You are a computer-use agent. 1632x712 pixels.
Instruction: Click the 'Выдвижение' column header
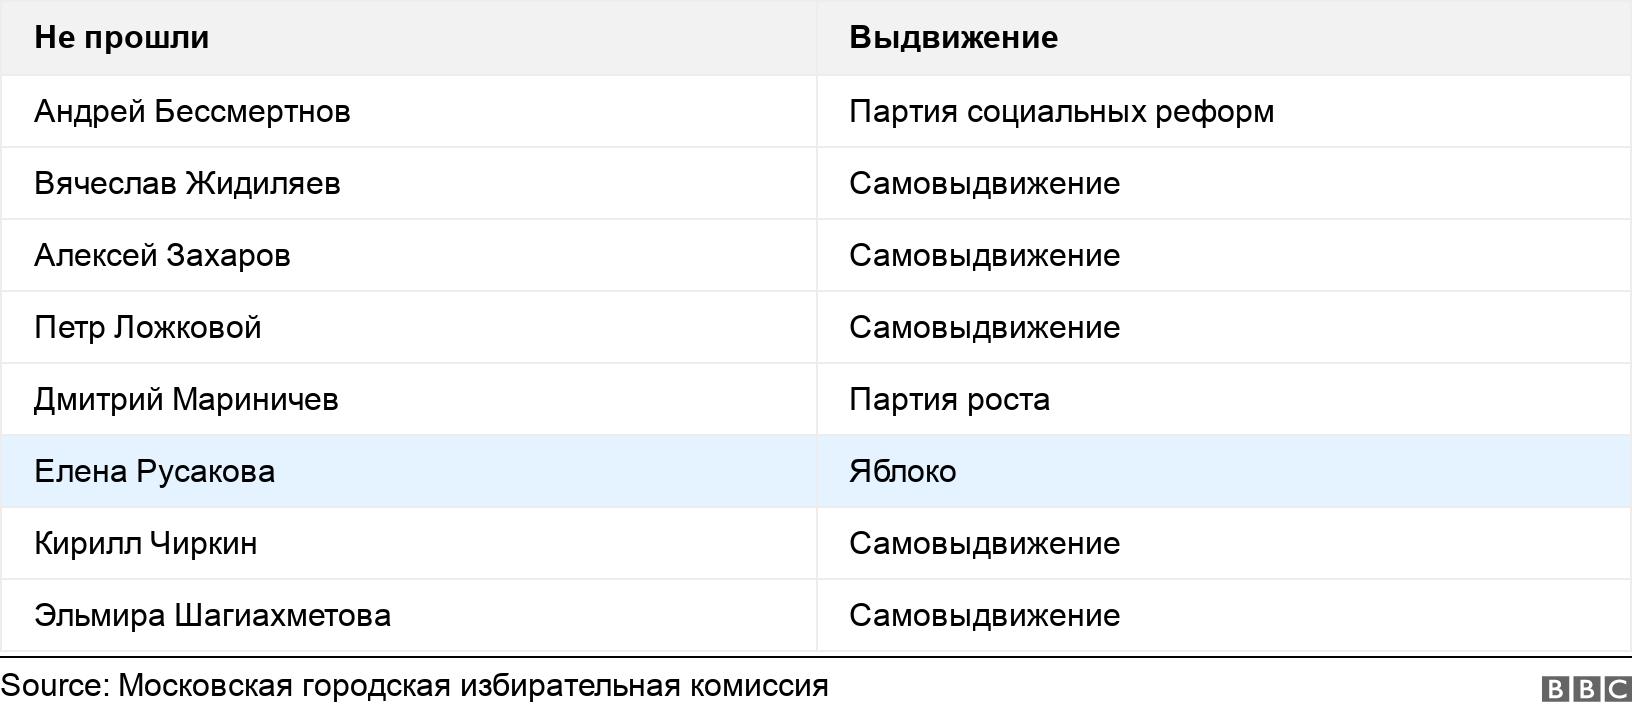click(x=953, y=37)
